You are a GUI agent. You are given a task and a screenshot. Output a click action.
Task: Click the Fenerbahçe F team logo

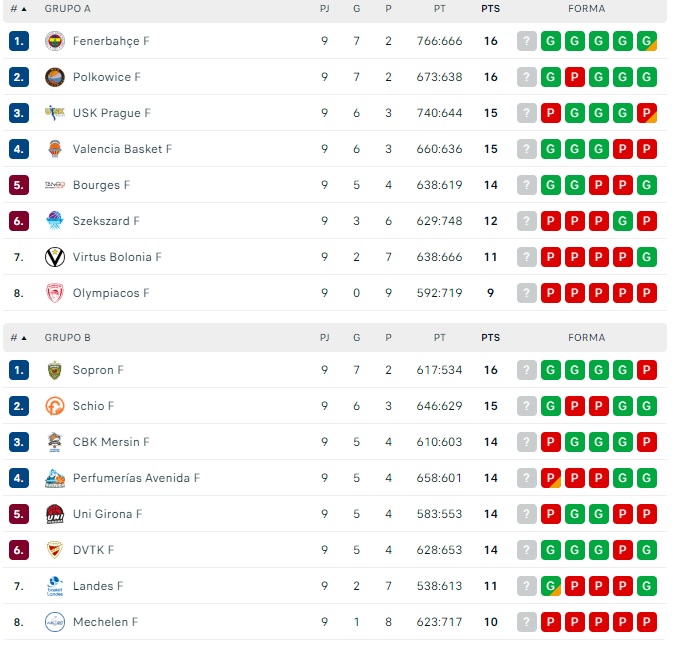55,41
